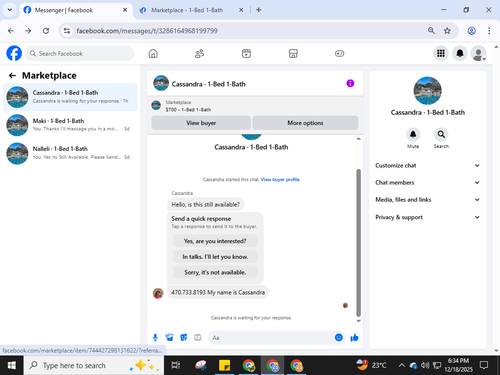Open Sticky Notes from the taskbar
This screenshot has height=375, width=500.
pos(224,366)
